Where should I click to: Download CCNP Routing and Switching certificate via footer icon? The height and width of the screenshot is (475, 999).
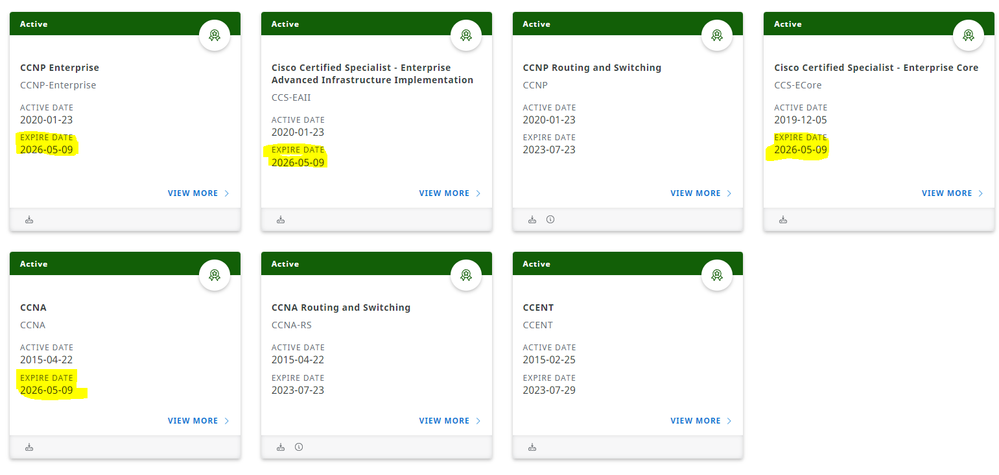pyautogui.click(x=533, y=220)
